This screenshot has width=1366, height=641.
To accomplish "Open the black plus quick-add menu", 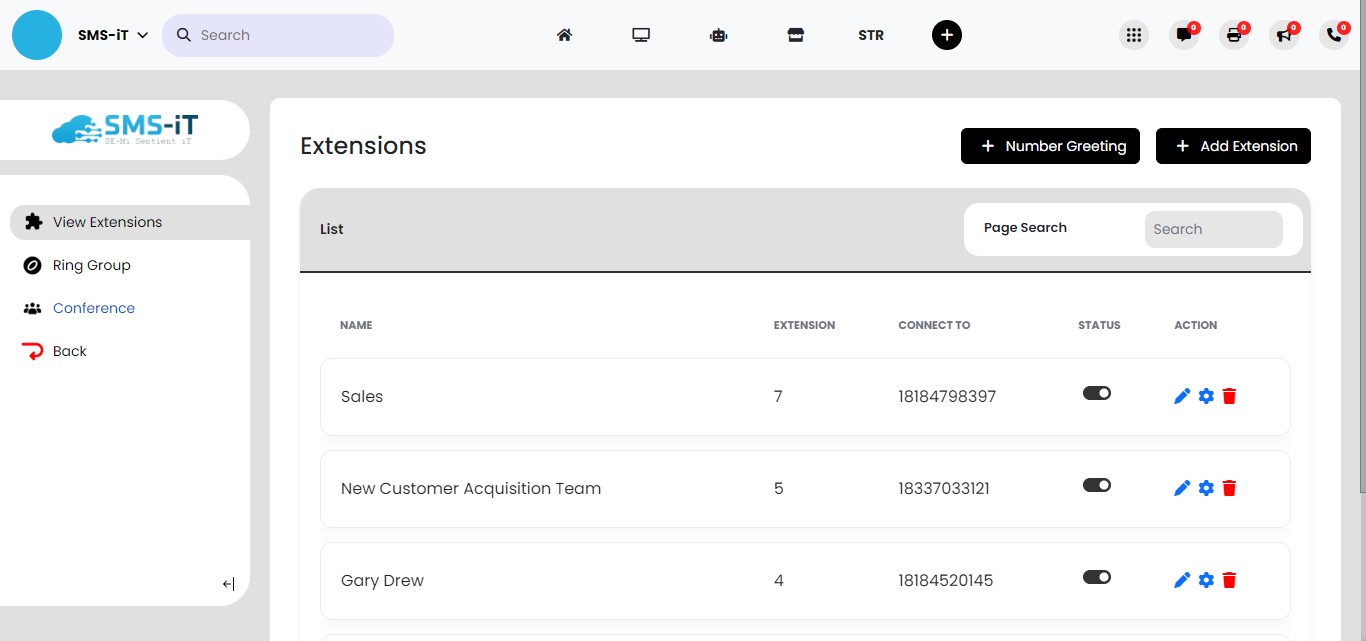I will pyautogui.click(x=946, y=35).
